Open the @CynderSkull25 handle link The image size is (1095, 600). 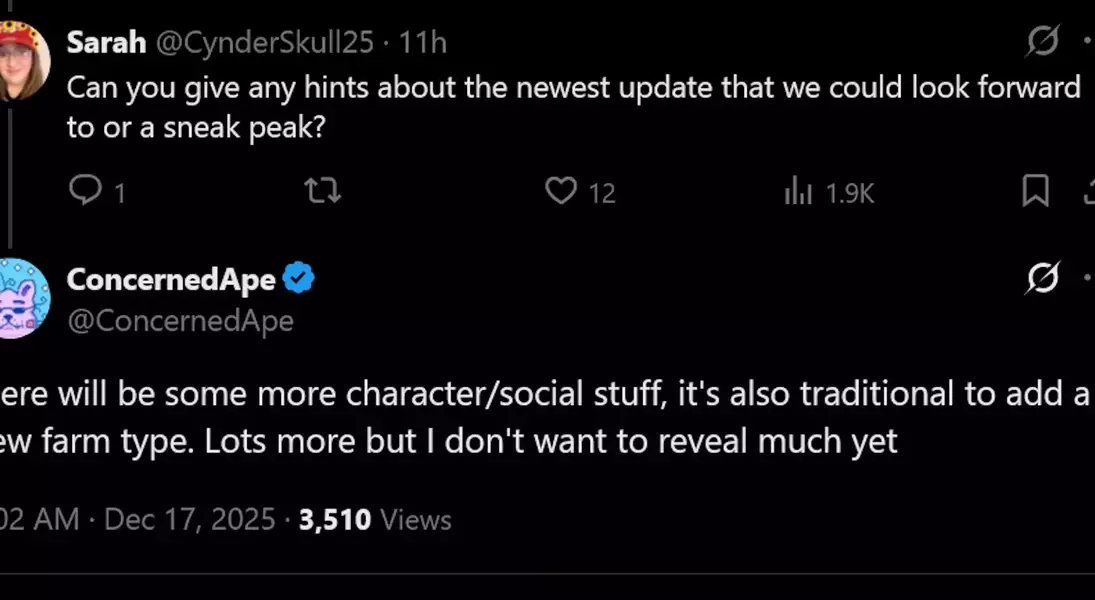tap(264, 42)
